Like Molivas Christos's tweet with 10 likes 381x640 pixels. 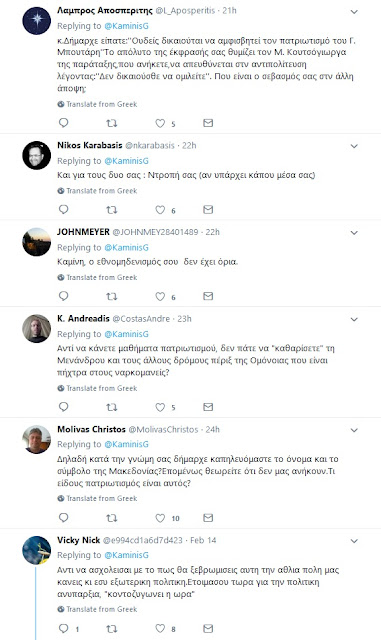[x=160, y=518]
